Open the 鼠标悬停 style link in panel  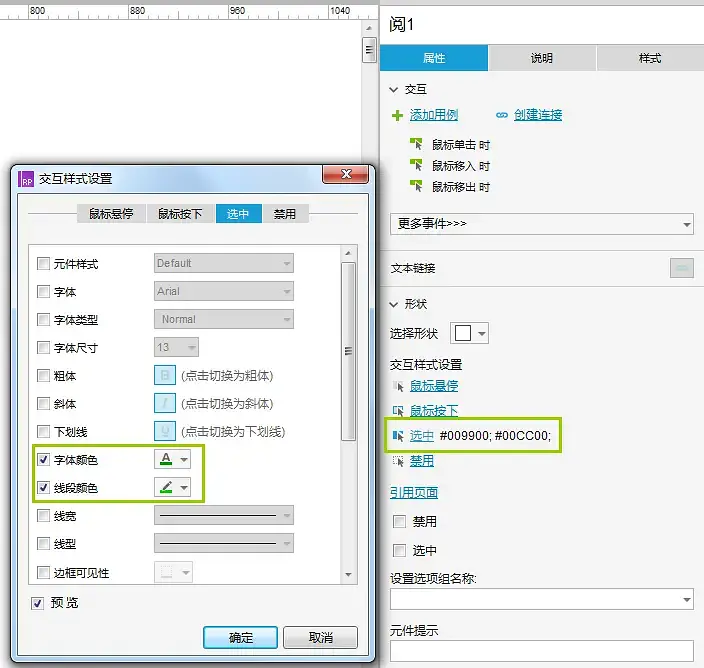[x=434, y=386]
